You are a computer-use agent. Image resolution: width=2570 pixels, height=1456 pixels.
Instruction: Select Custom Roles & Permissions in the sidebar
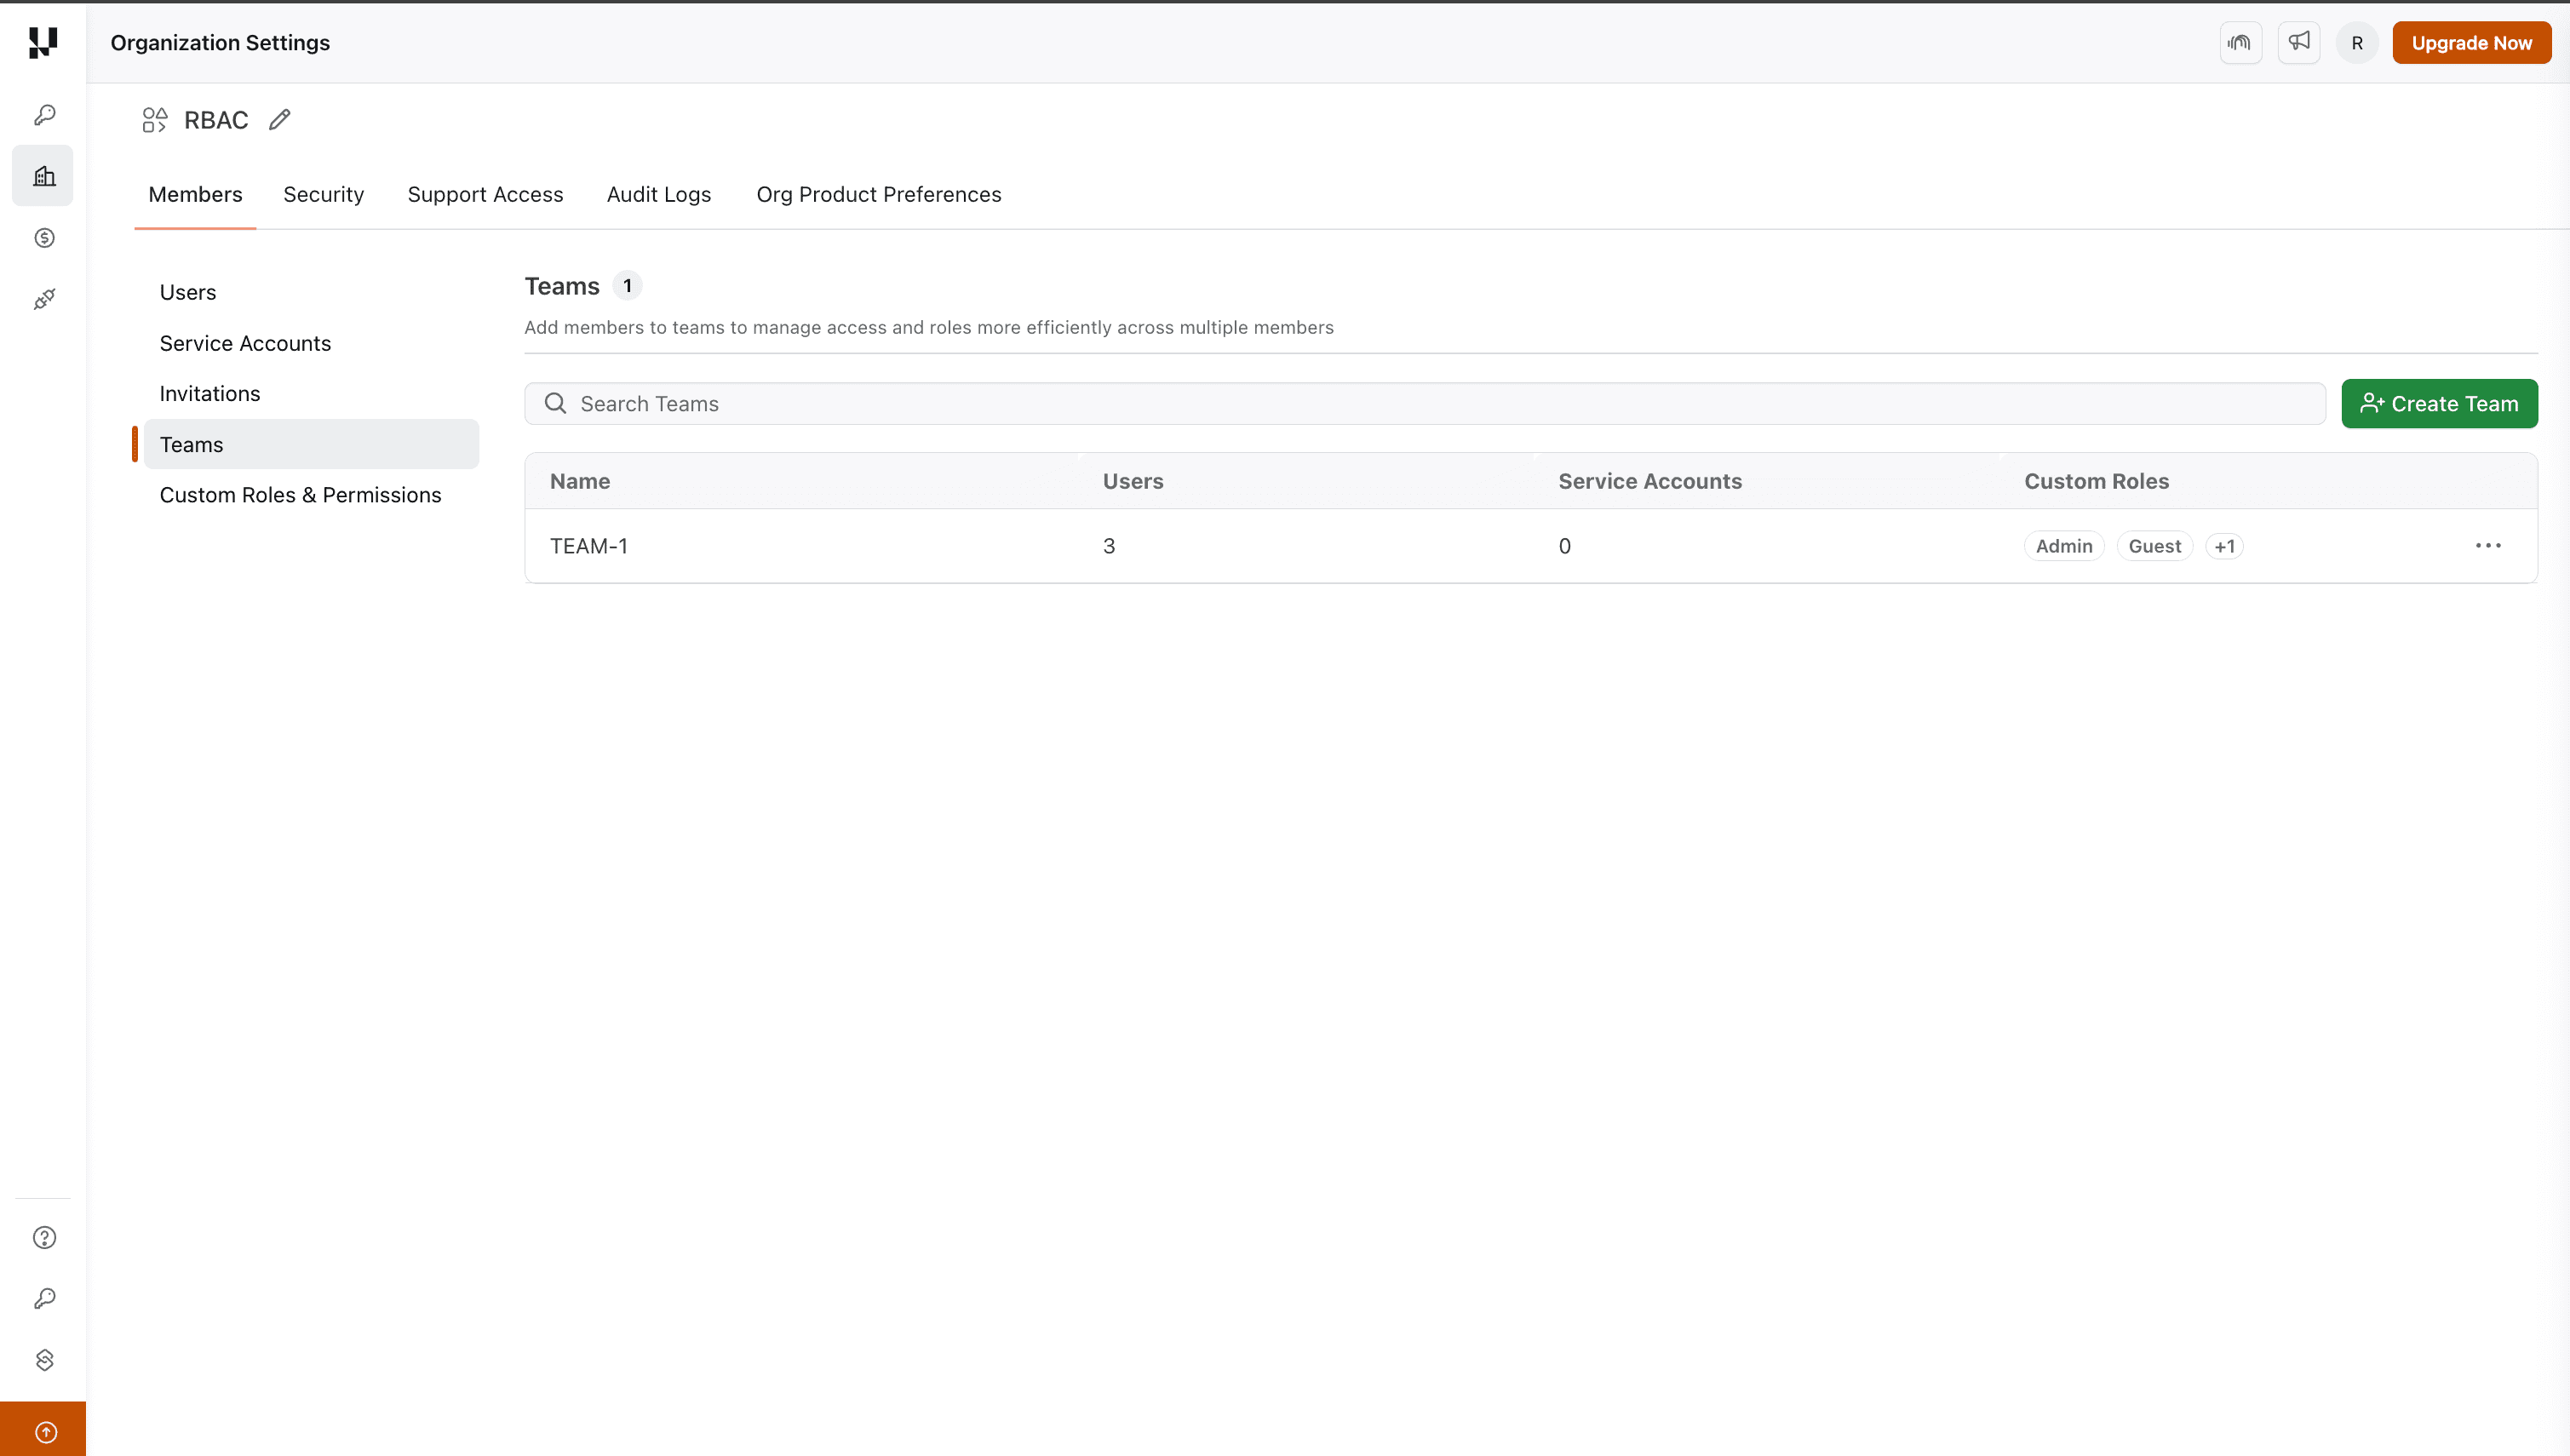[300, 494]
